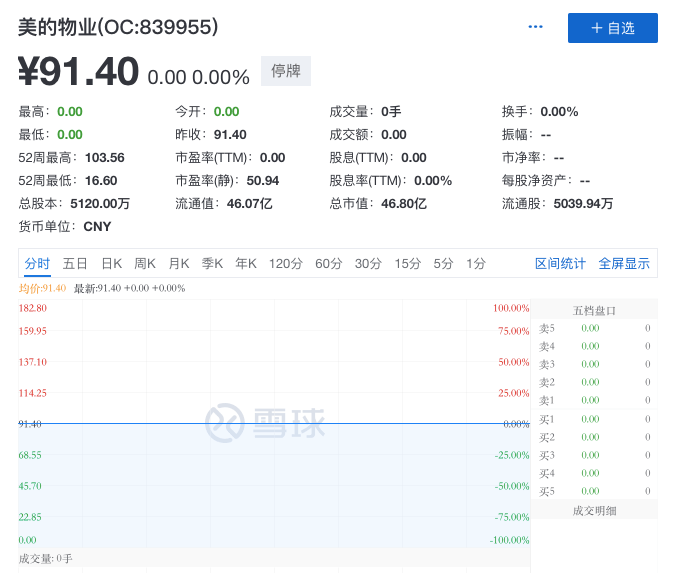Click the 买4 order book row
This screenshot has height=573, width=680.
594,473
